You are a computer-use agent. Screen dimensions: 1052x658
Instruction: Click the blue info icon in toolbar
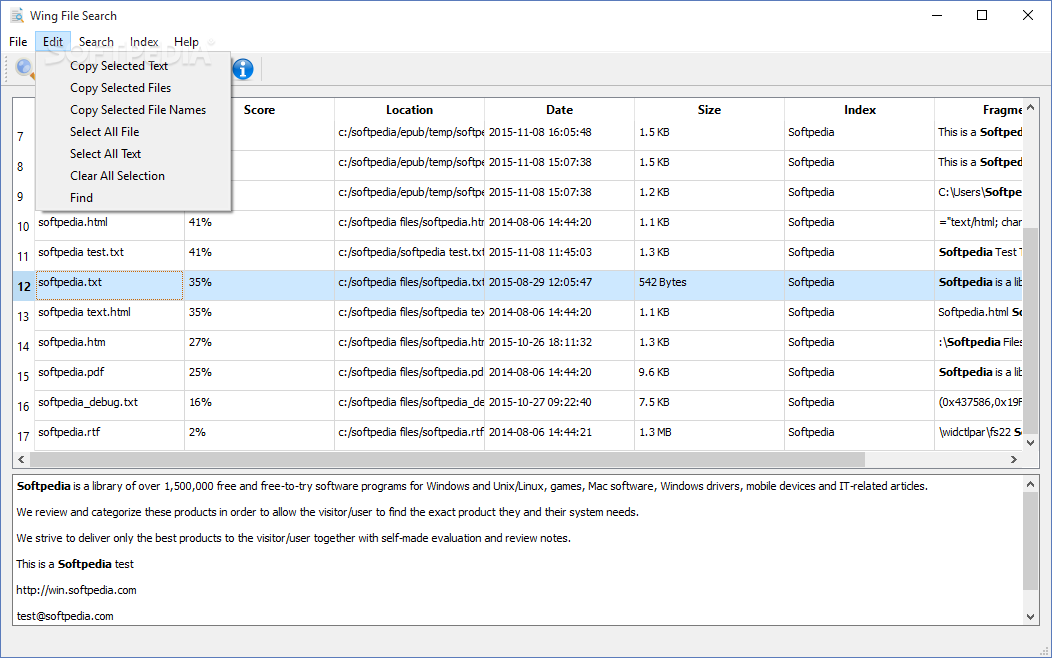click(243, 68)
